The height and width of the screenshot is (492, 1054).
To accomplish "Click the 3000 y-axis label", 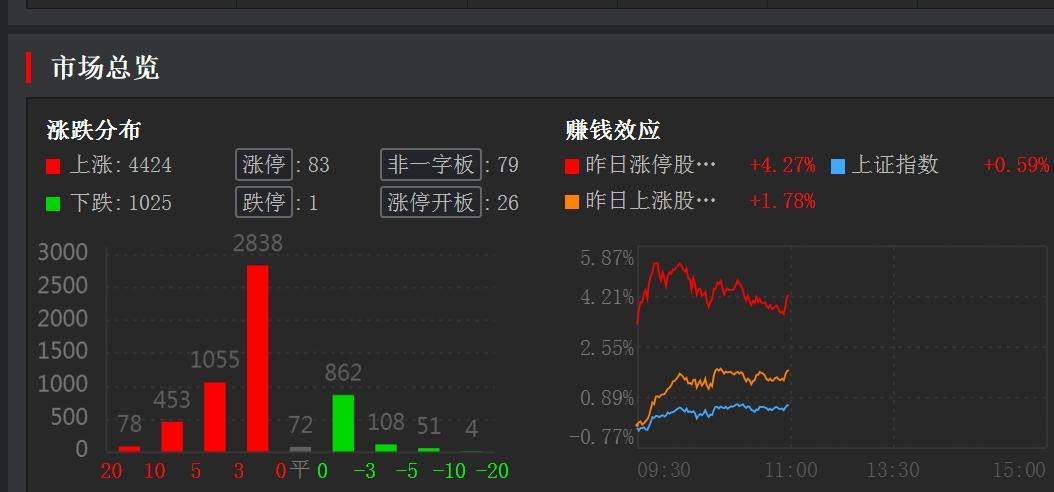I will 63,253.
